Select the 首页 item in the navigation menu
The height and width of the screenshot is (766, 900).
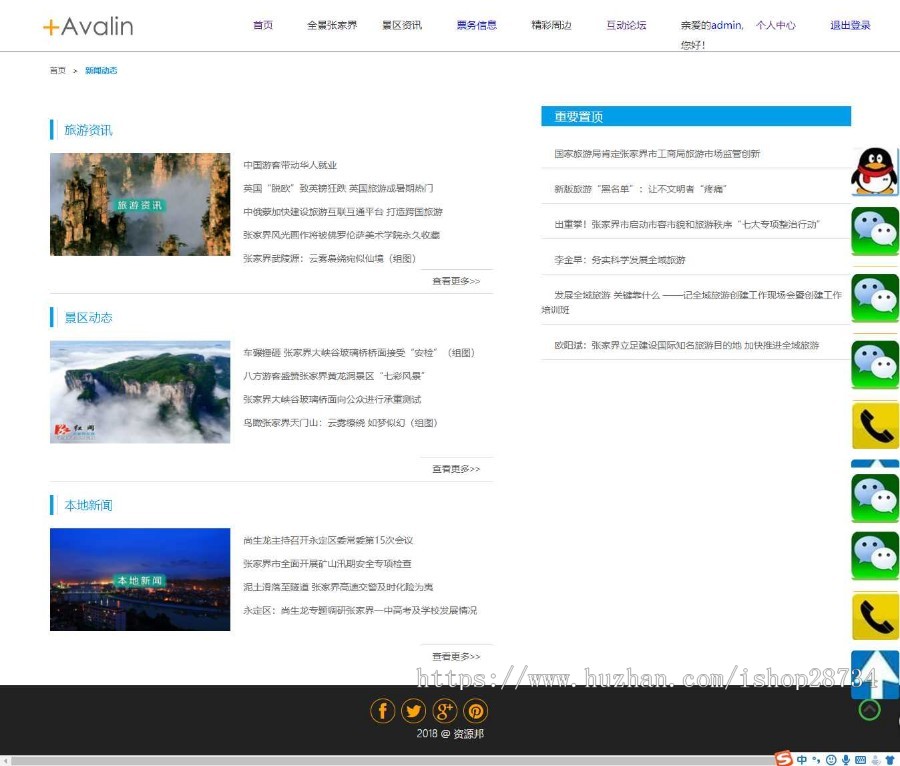point(263,25)
